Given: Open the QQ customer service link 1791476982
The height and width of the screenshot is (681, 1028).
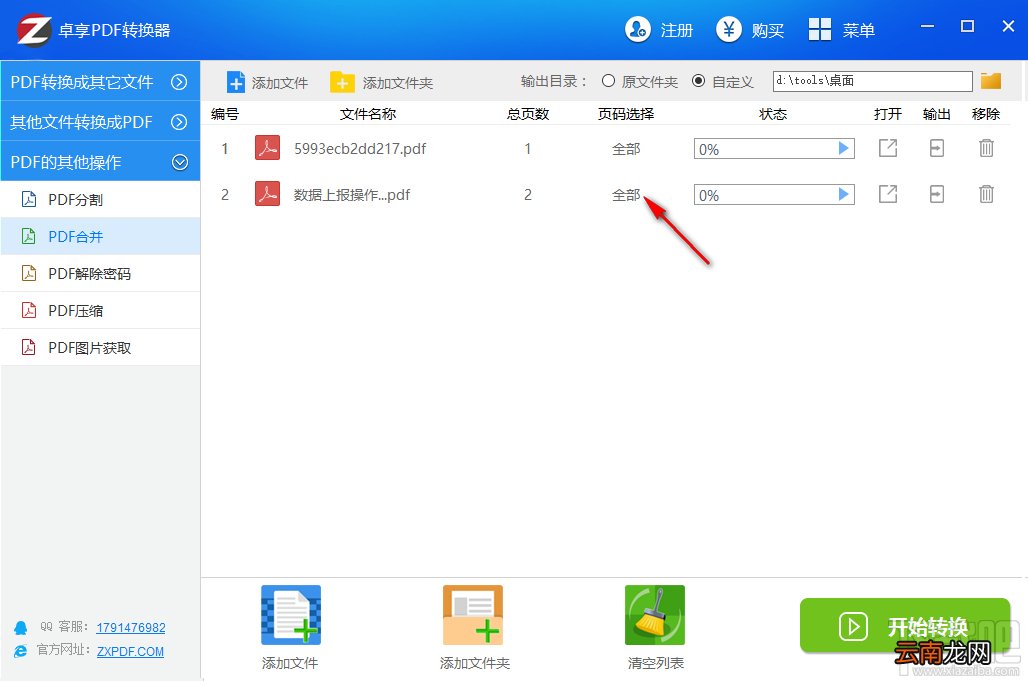Looking at the screenshot, I should (x=130, y=627).
